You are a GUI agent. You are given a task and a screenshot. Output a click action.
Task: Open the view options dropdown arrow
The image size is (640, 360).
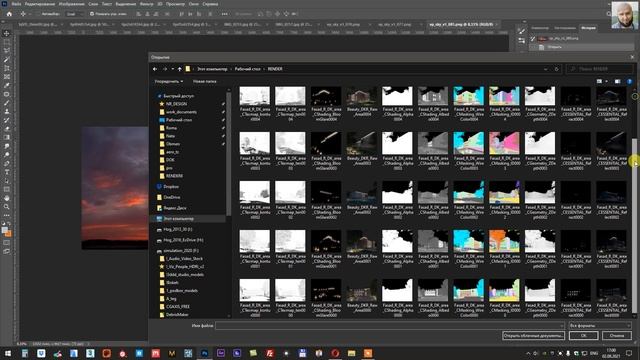point(607,82)
